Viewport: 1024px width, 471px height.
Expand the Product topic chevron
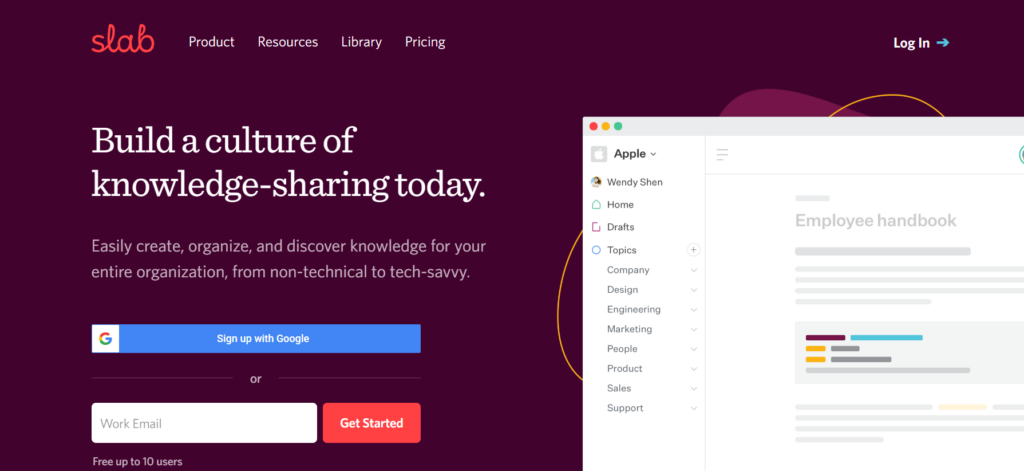click(x=694, y=369)
